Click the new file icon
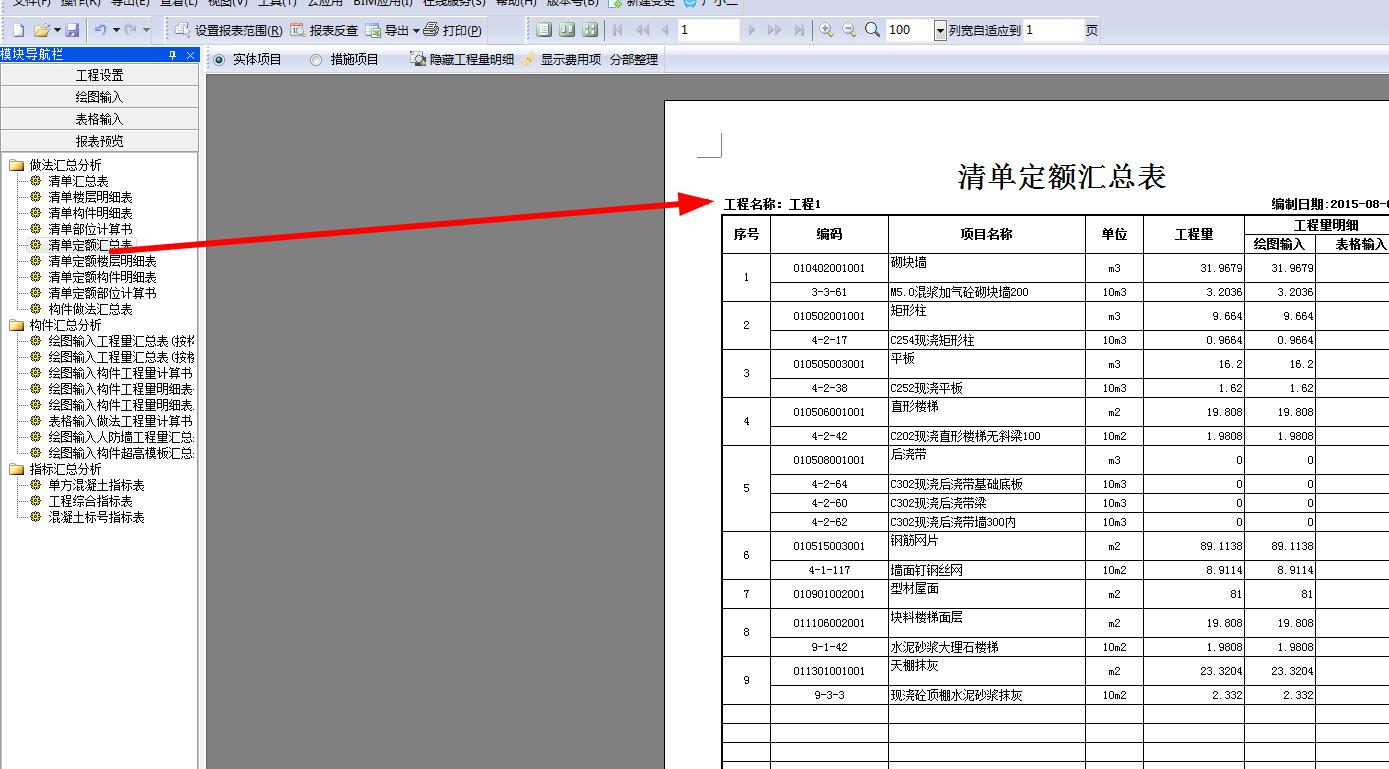The image size is (1389, 769). click(18, 30)
